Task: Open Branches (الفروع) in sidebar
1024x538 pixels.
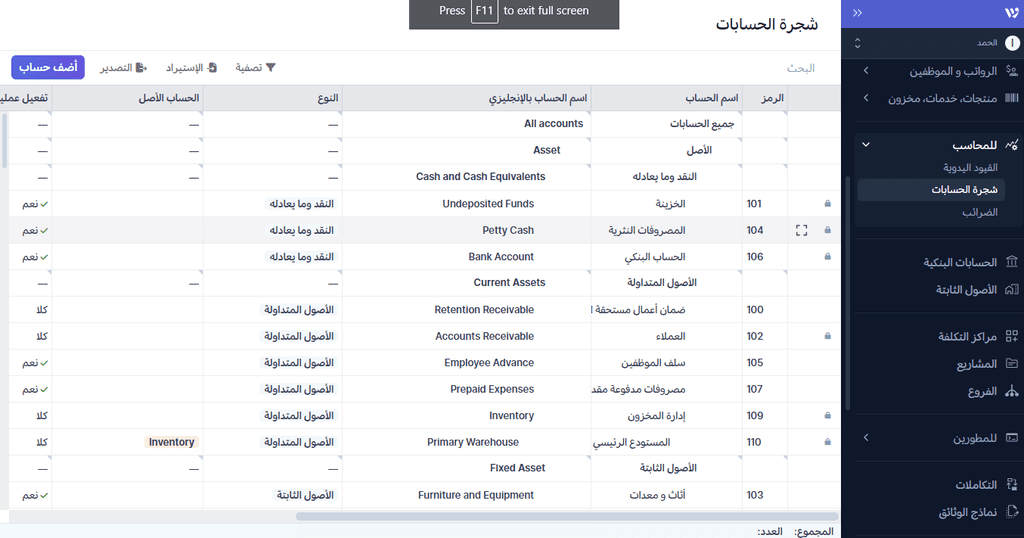Action: click(982, 391)
